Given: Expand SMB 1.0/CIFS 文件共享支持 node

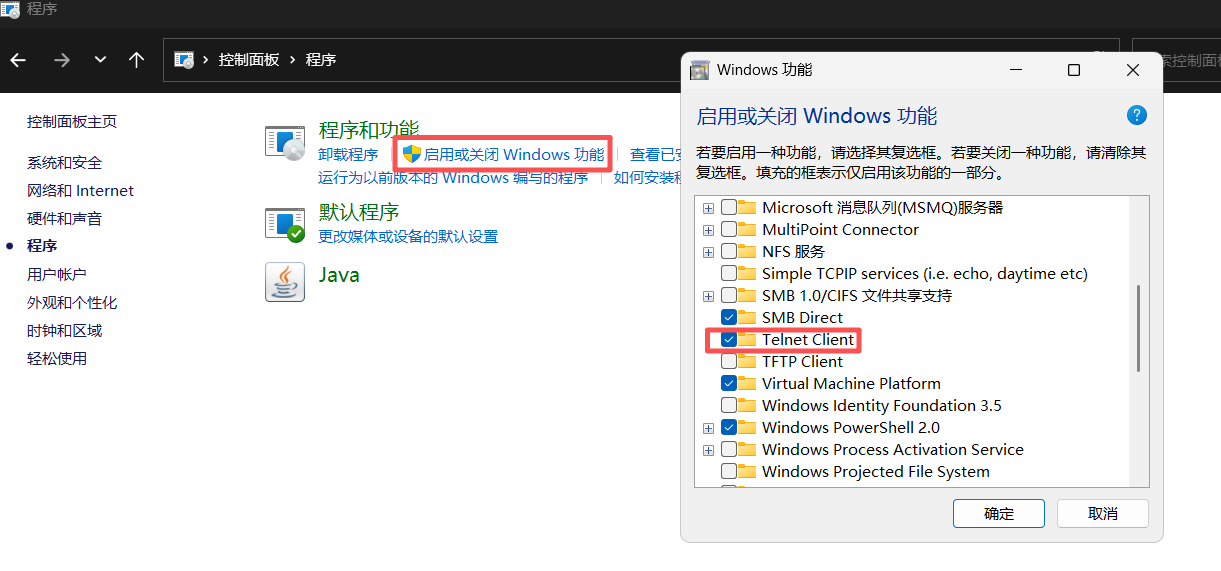Looking at the screenshot, I should coord(708,296).
